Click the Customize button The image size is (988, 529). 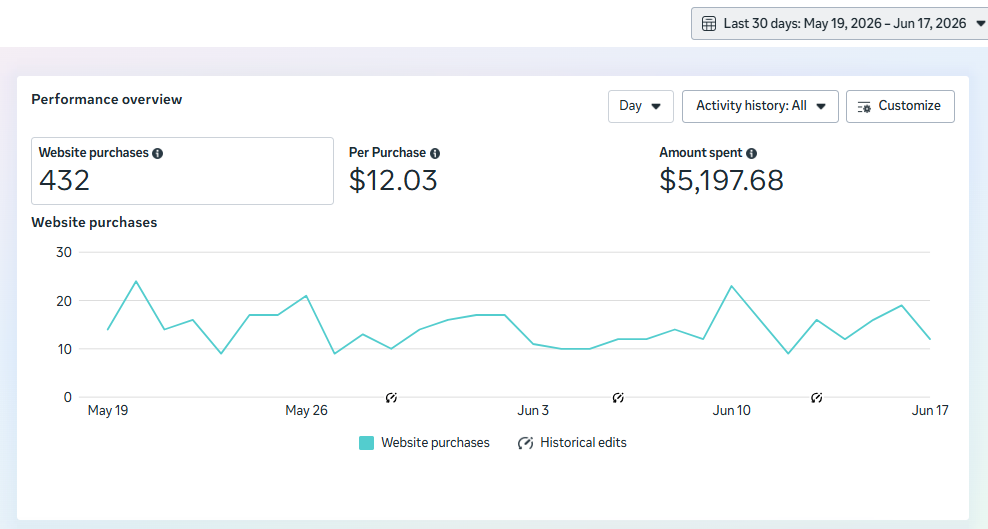pos(900,106)
